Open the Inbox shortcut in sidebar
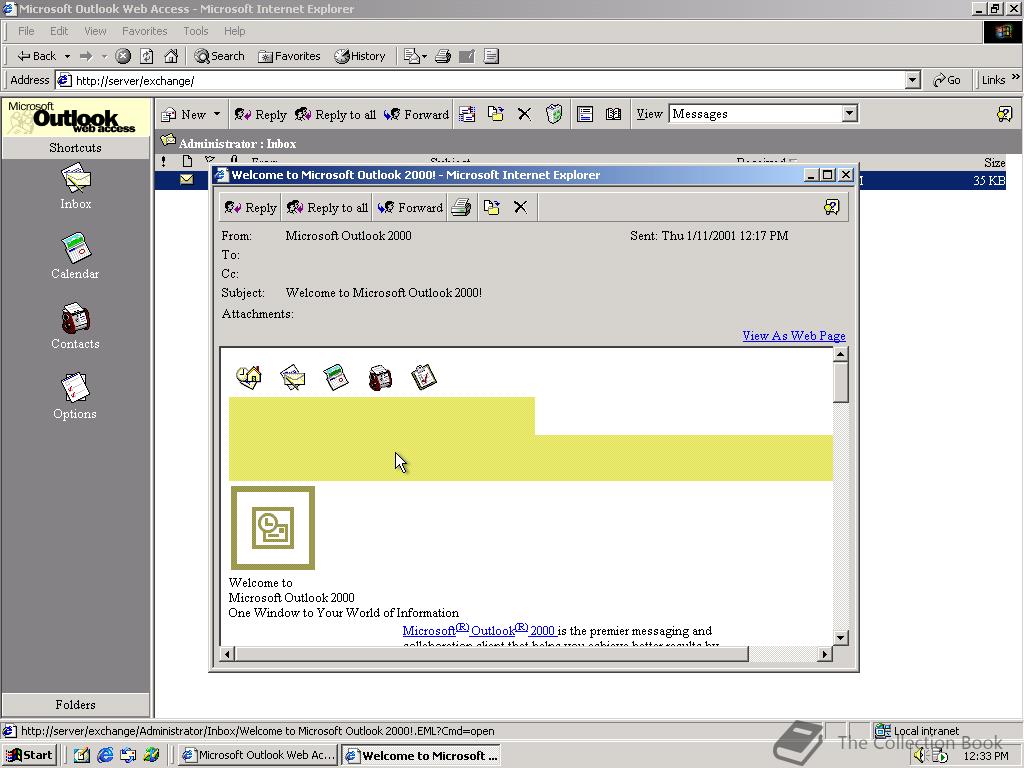This screenshot has width=1024, height=768. [x=75, y=187]
